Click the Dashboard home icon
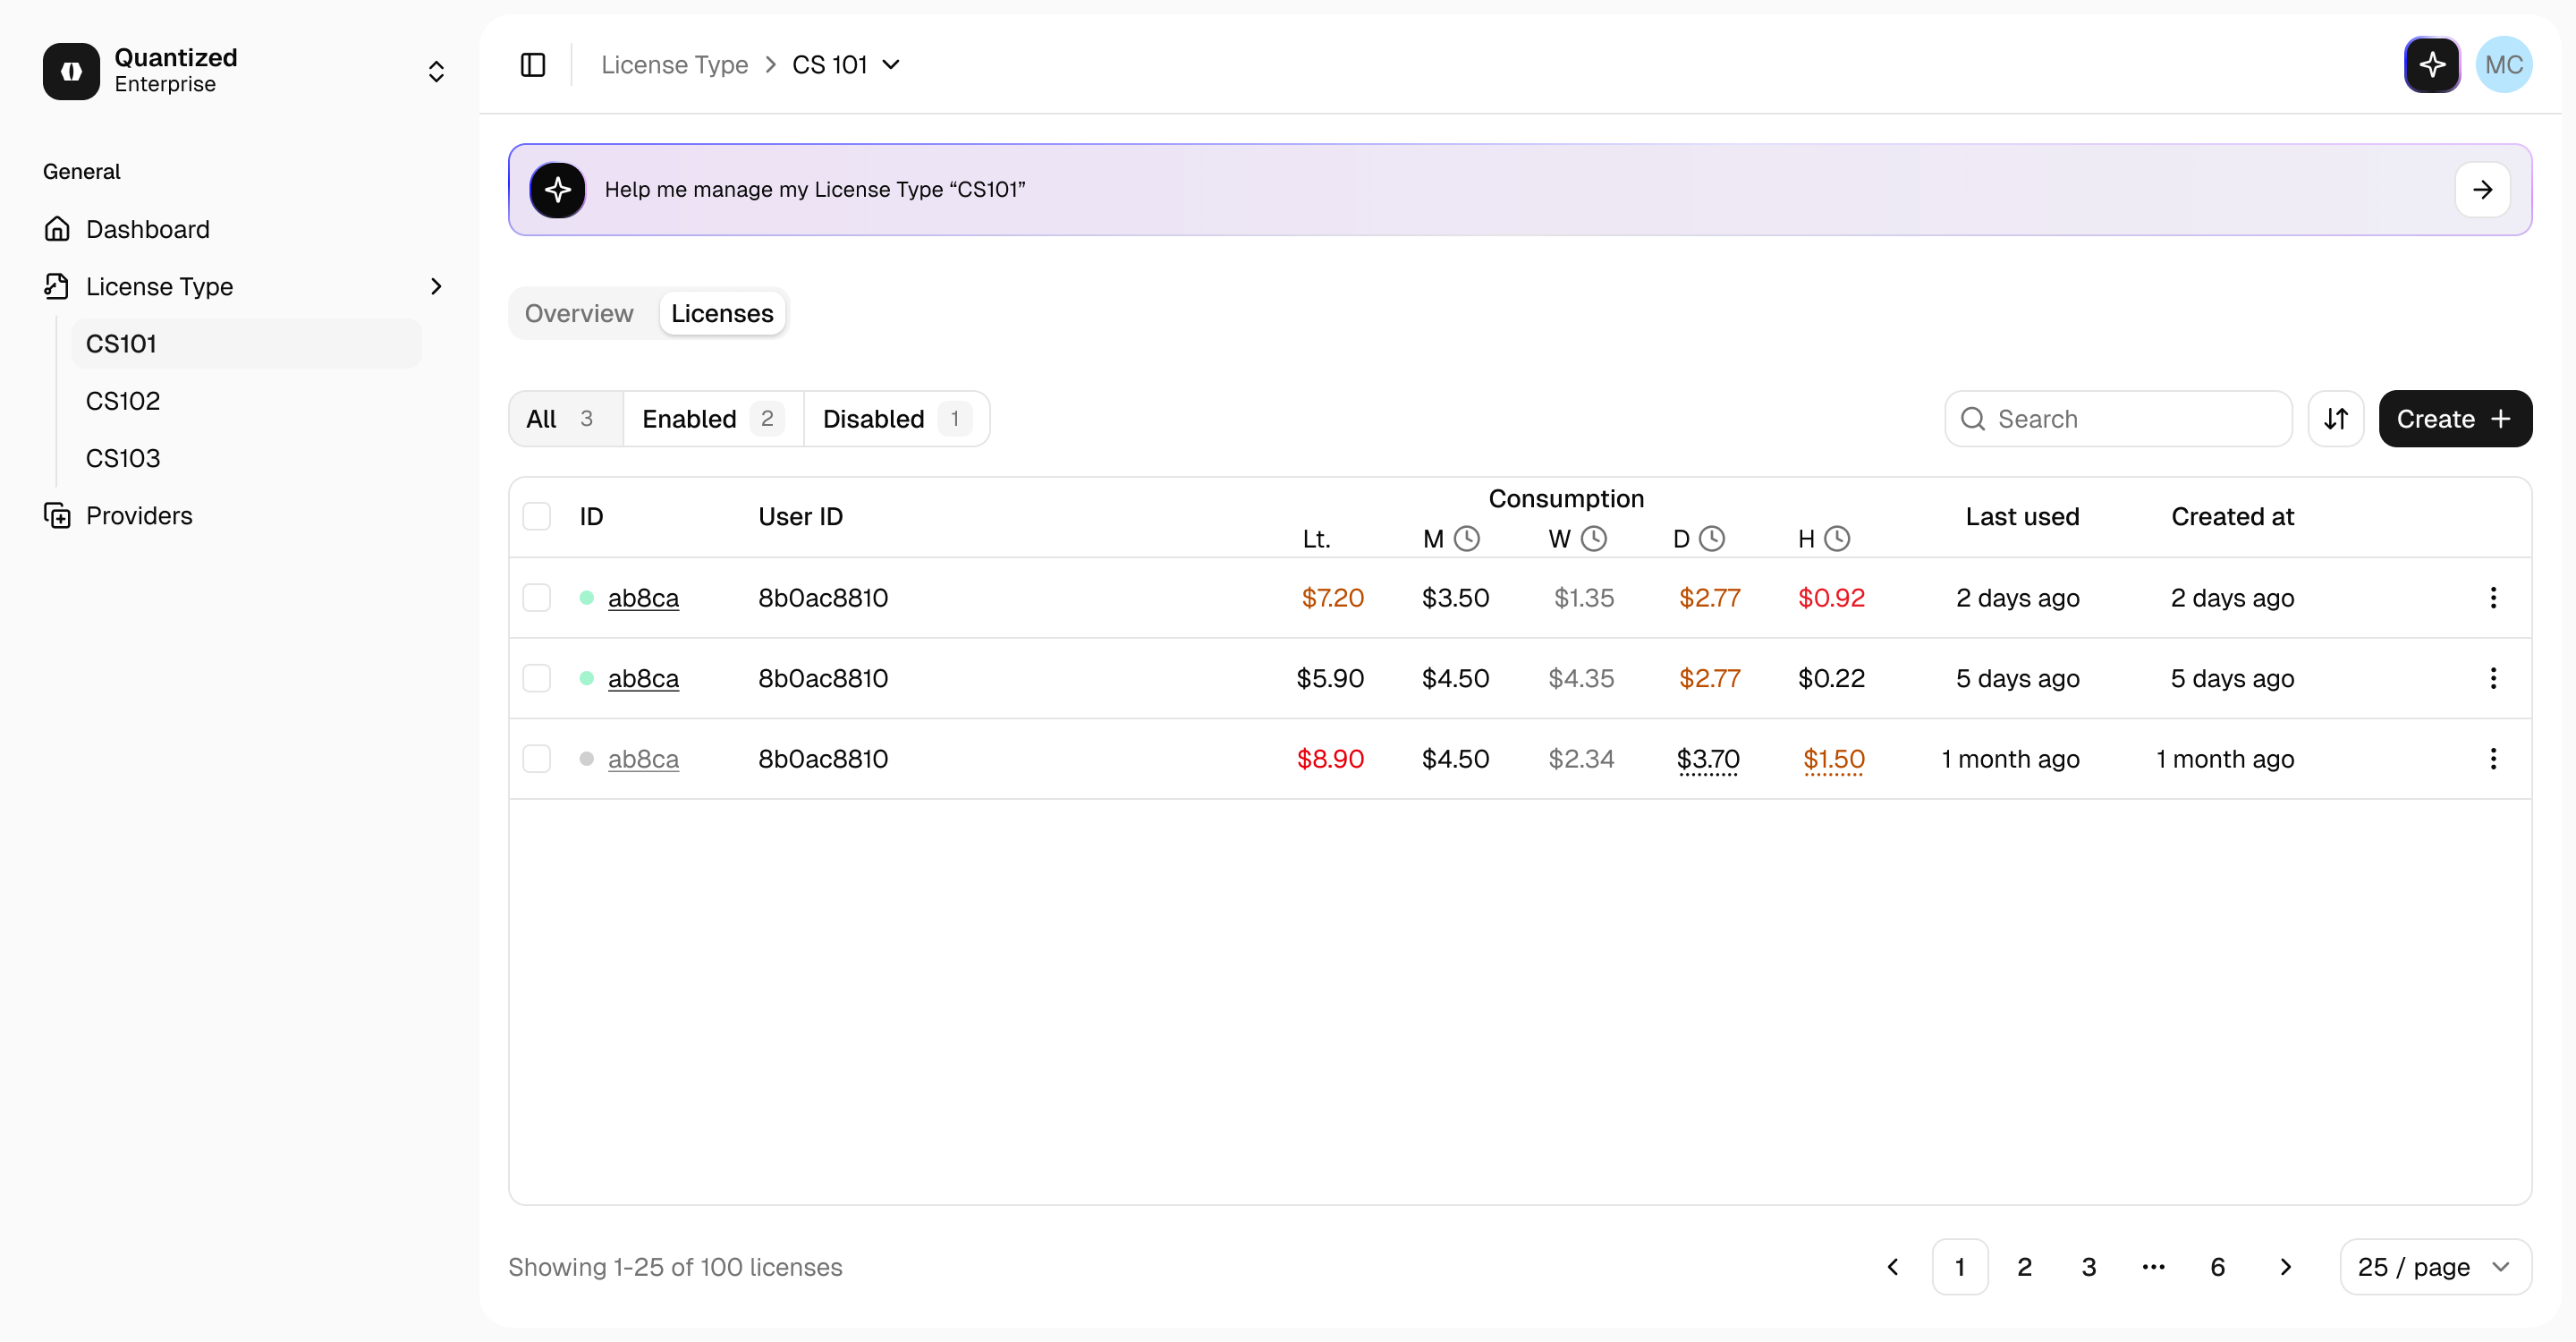Viewport: 2576px width, 1342px height. [57, 229]
